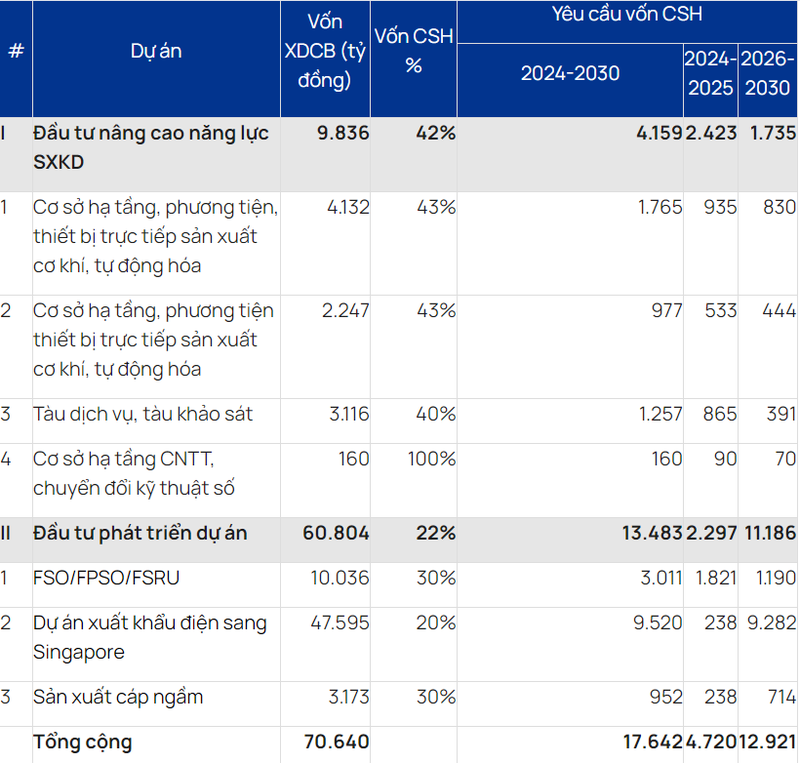Select the total value 70.640 cell
Image resolution: width=800 pixels, height=763 pixels.
(336, 742)
